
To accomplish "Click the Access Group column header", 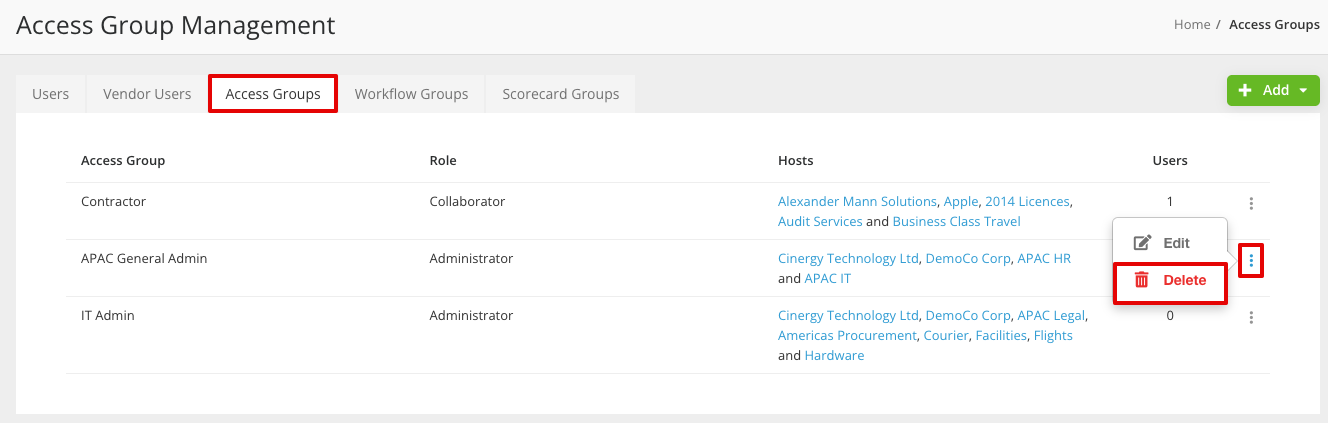I will click(x=123, y=160).
